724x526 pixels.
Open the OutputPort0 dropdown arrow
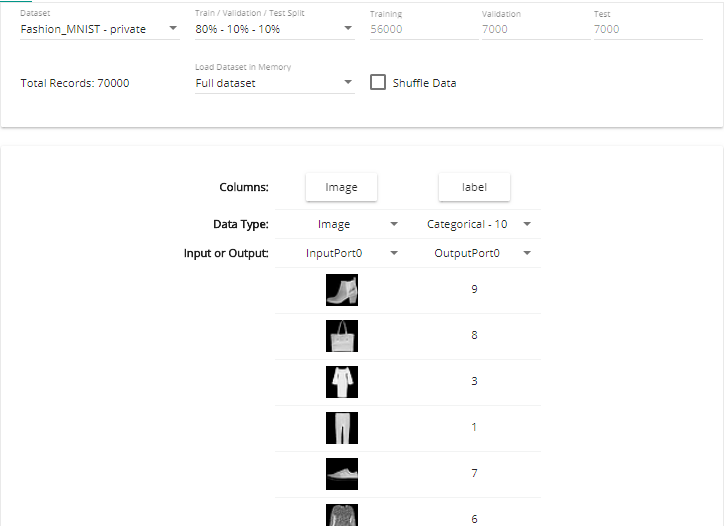coord(527,253)
